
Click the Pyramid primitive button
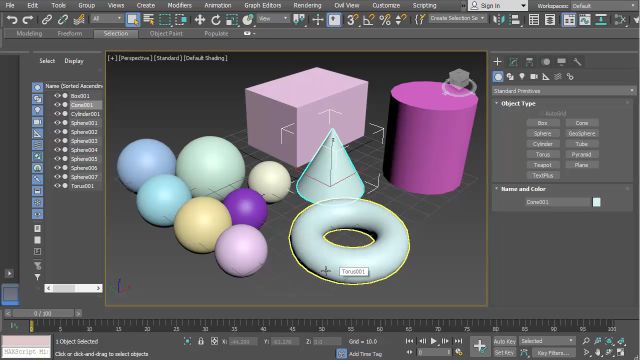(582, 154)
